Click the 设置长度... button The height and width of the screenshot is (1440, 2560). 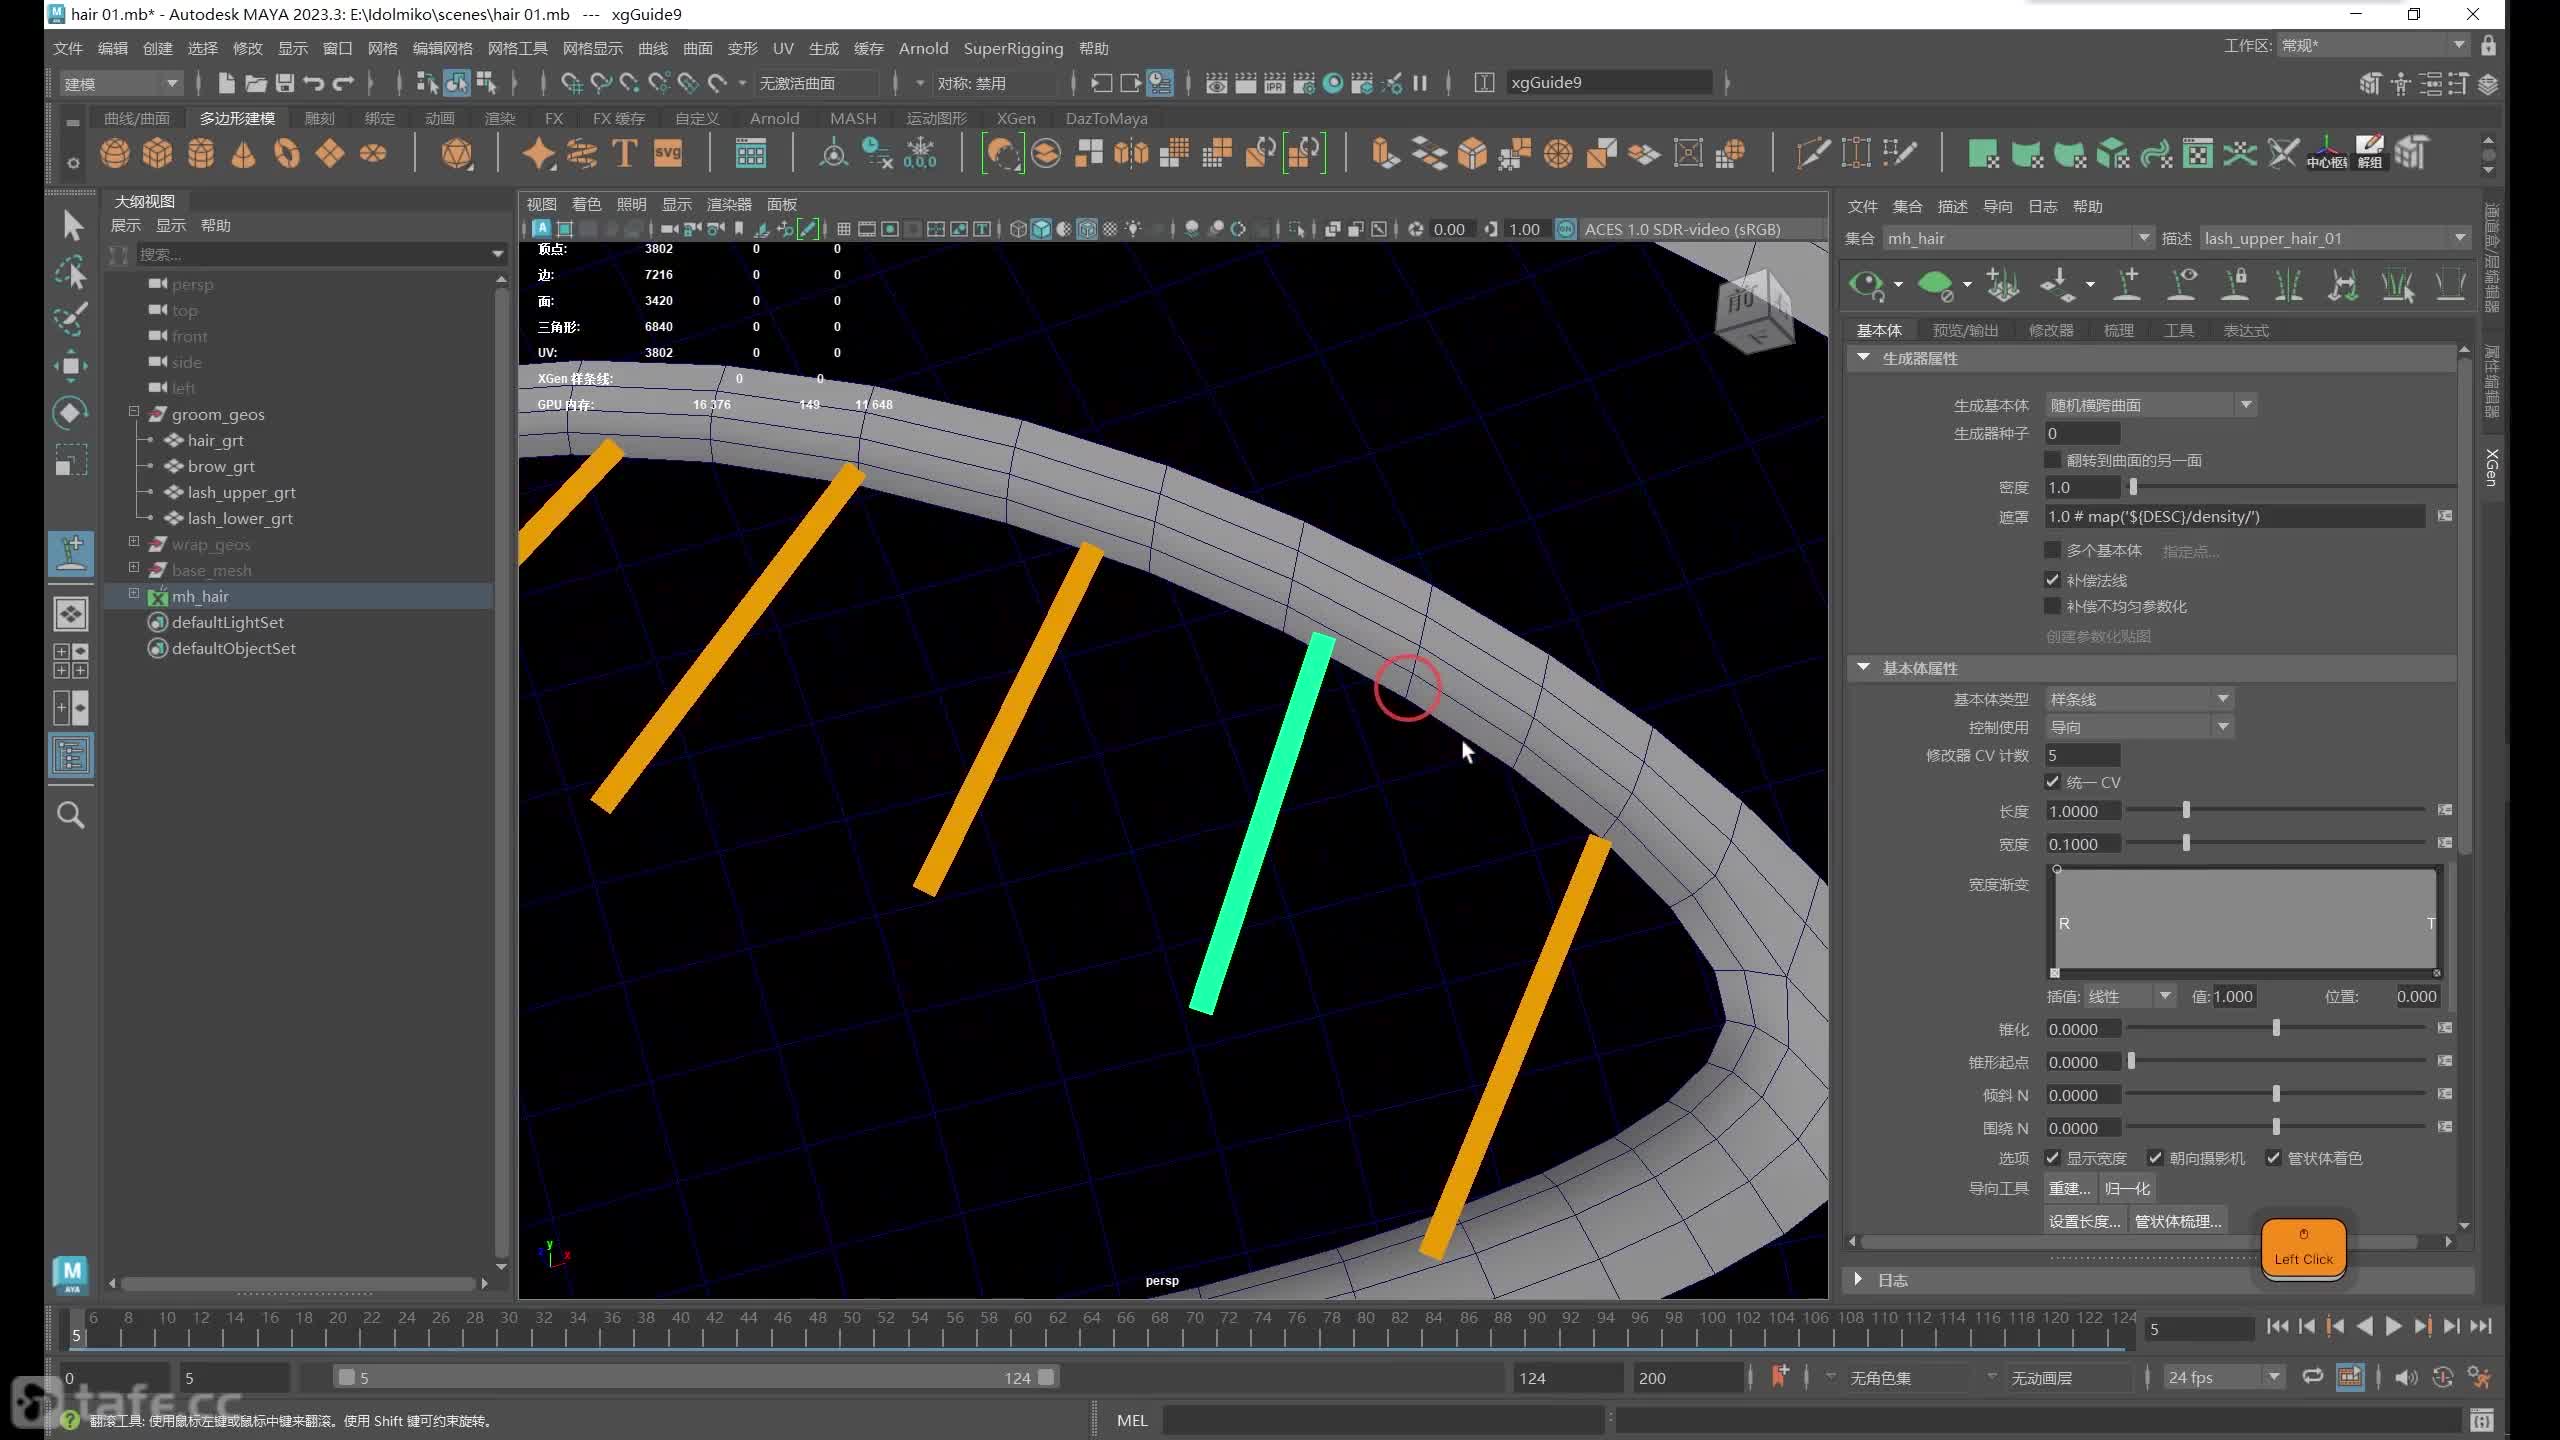pos(2085,1221)
